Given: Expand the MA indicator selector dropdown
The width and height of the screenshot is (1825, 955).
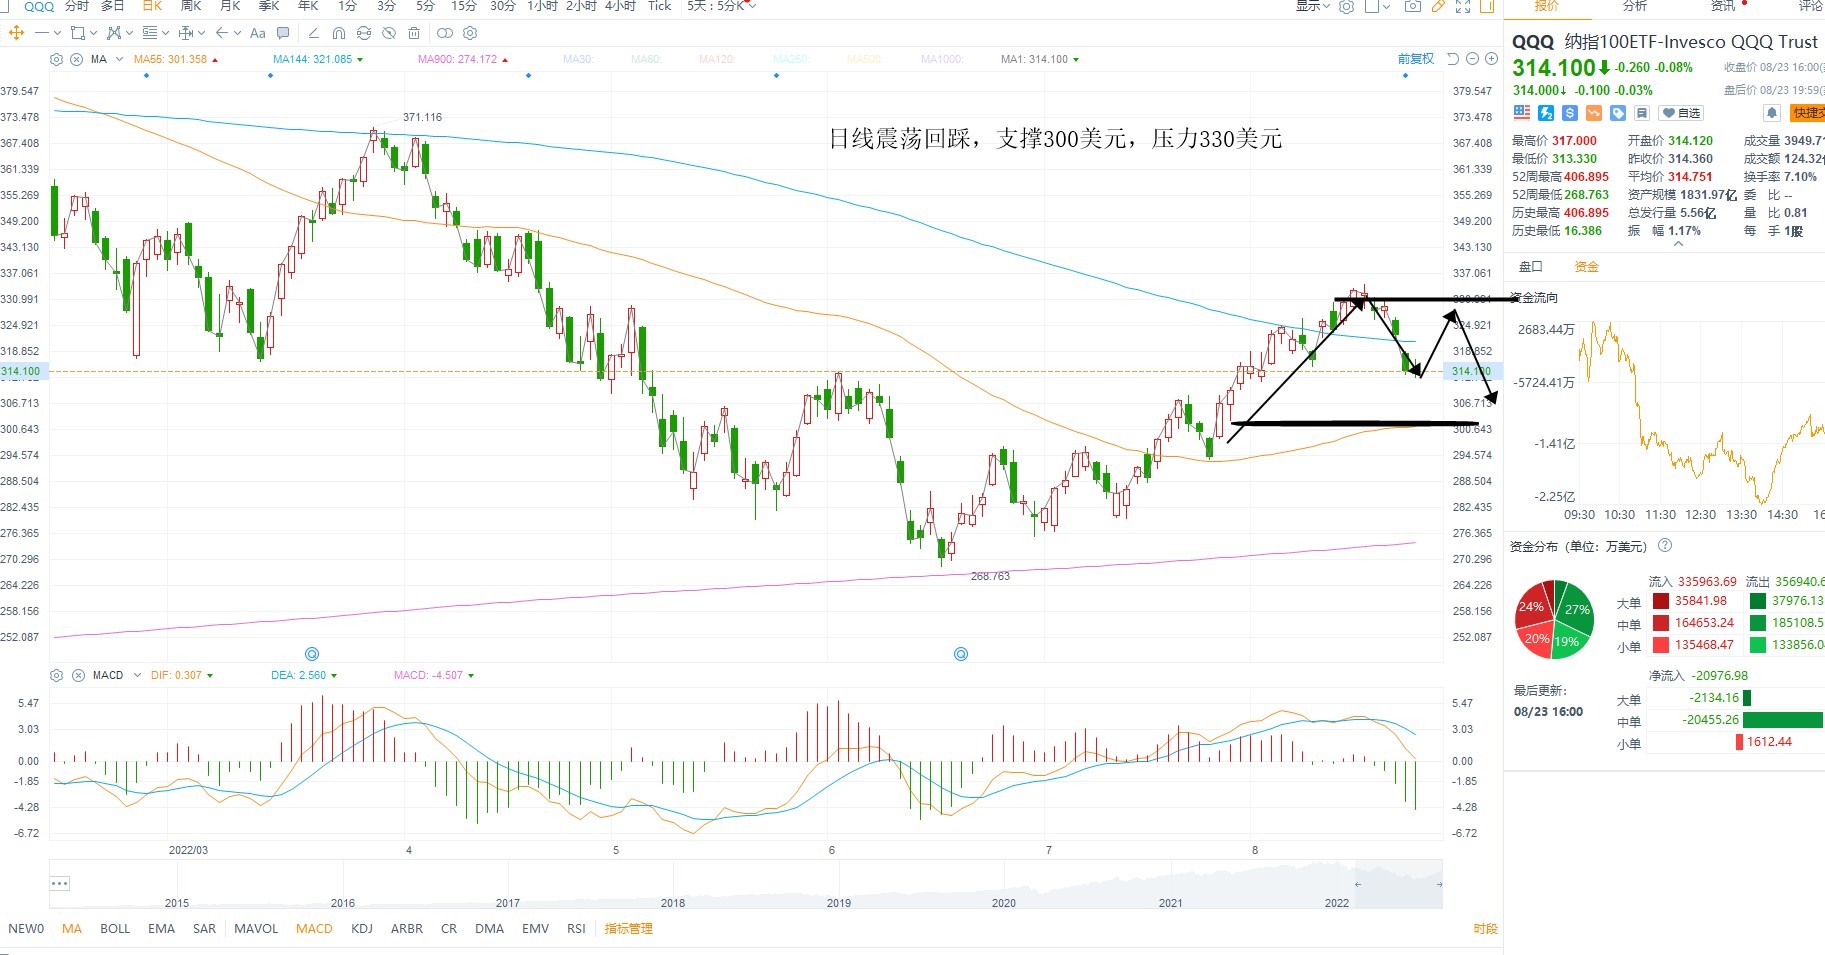Looking at the screenshot, I should 119,59.
